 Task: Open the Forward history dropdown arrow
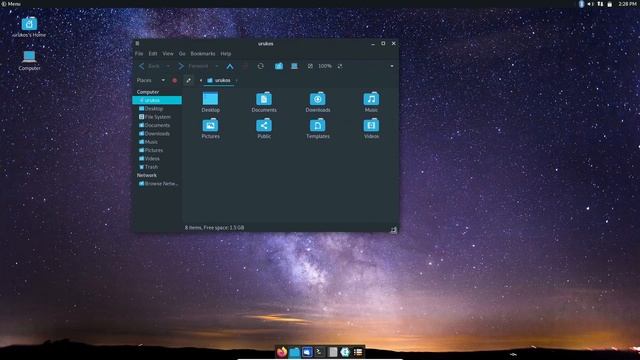pos(216,66)
